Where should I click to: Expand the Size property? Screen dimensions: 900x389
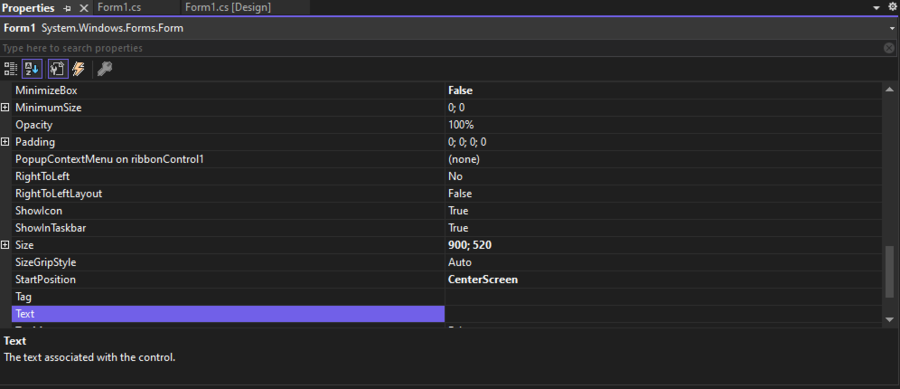(x=6, y=245)
